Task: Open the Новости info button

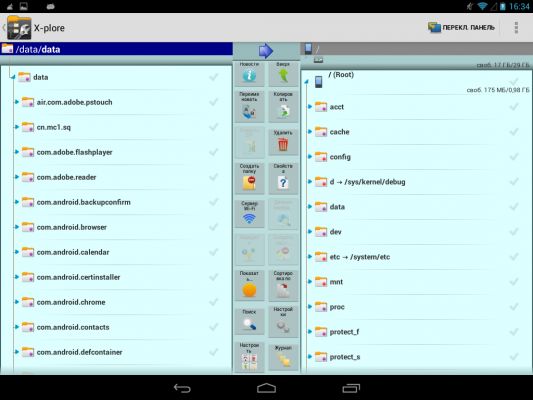Action: (x=249, y=73)
